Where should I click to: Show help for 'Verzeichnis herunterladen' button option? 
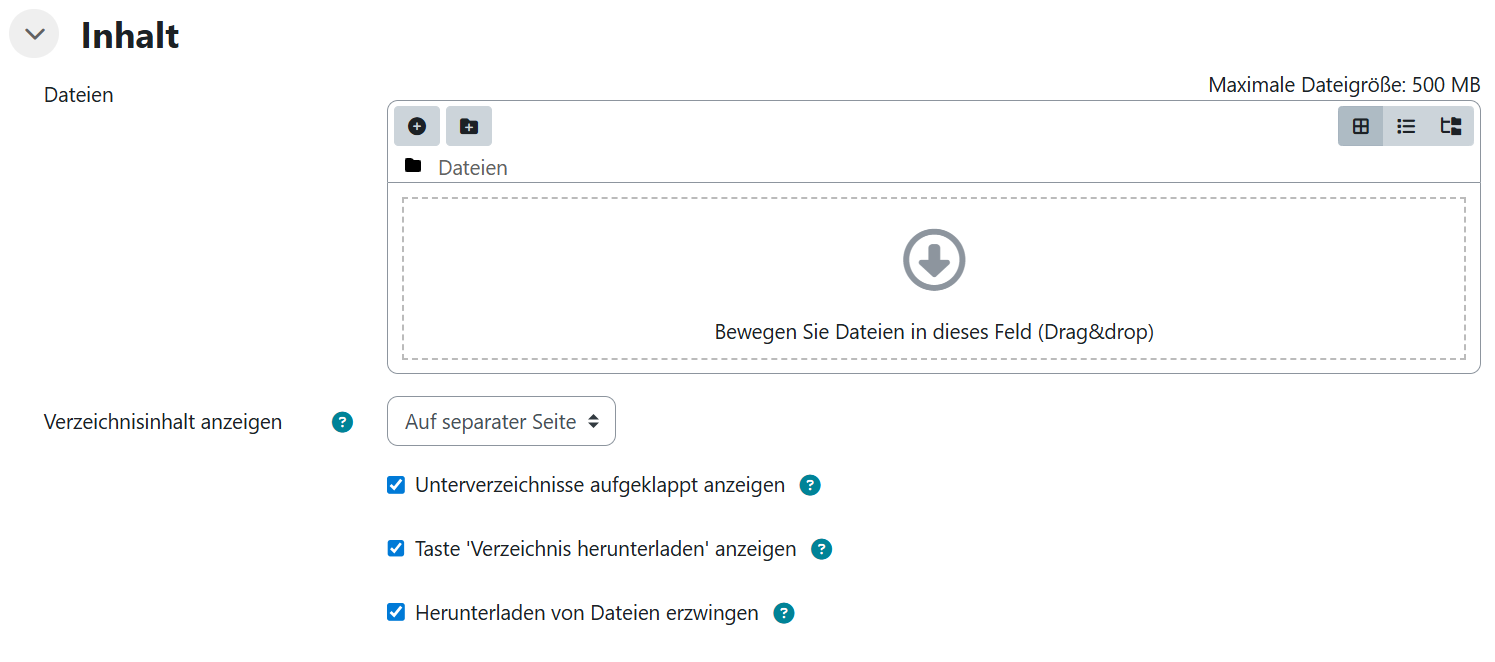(821, 549)
